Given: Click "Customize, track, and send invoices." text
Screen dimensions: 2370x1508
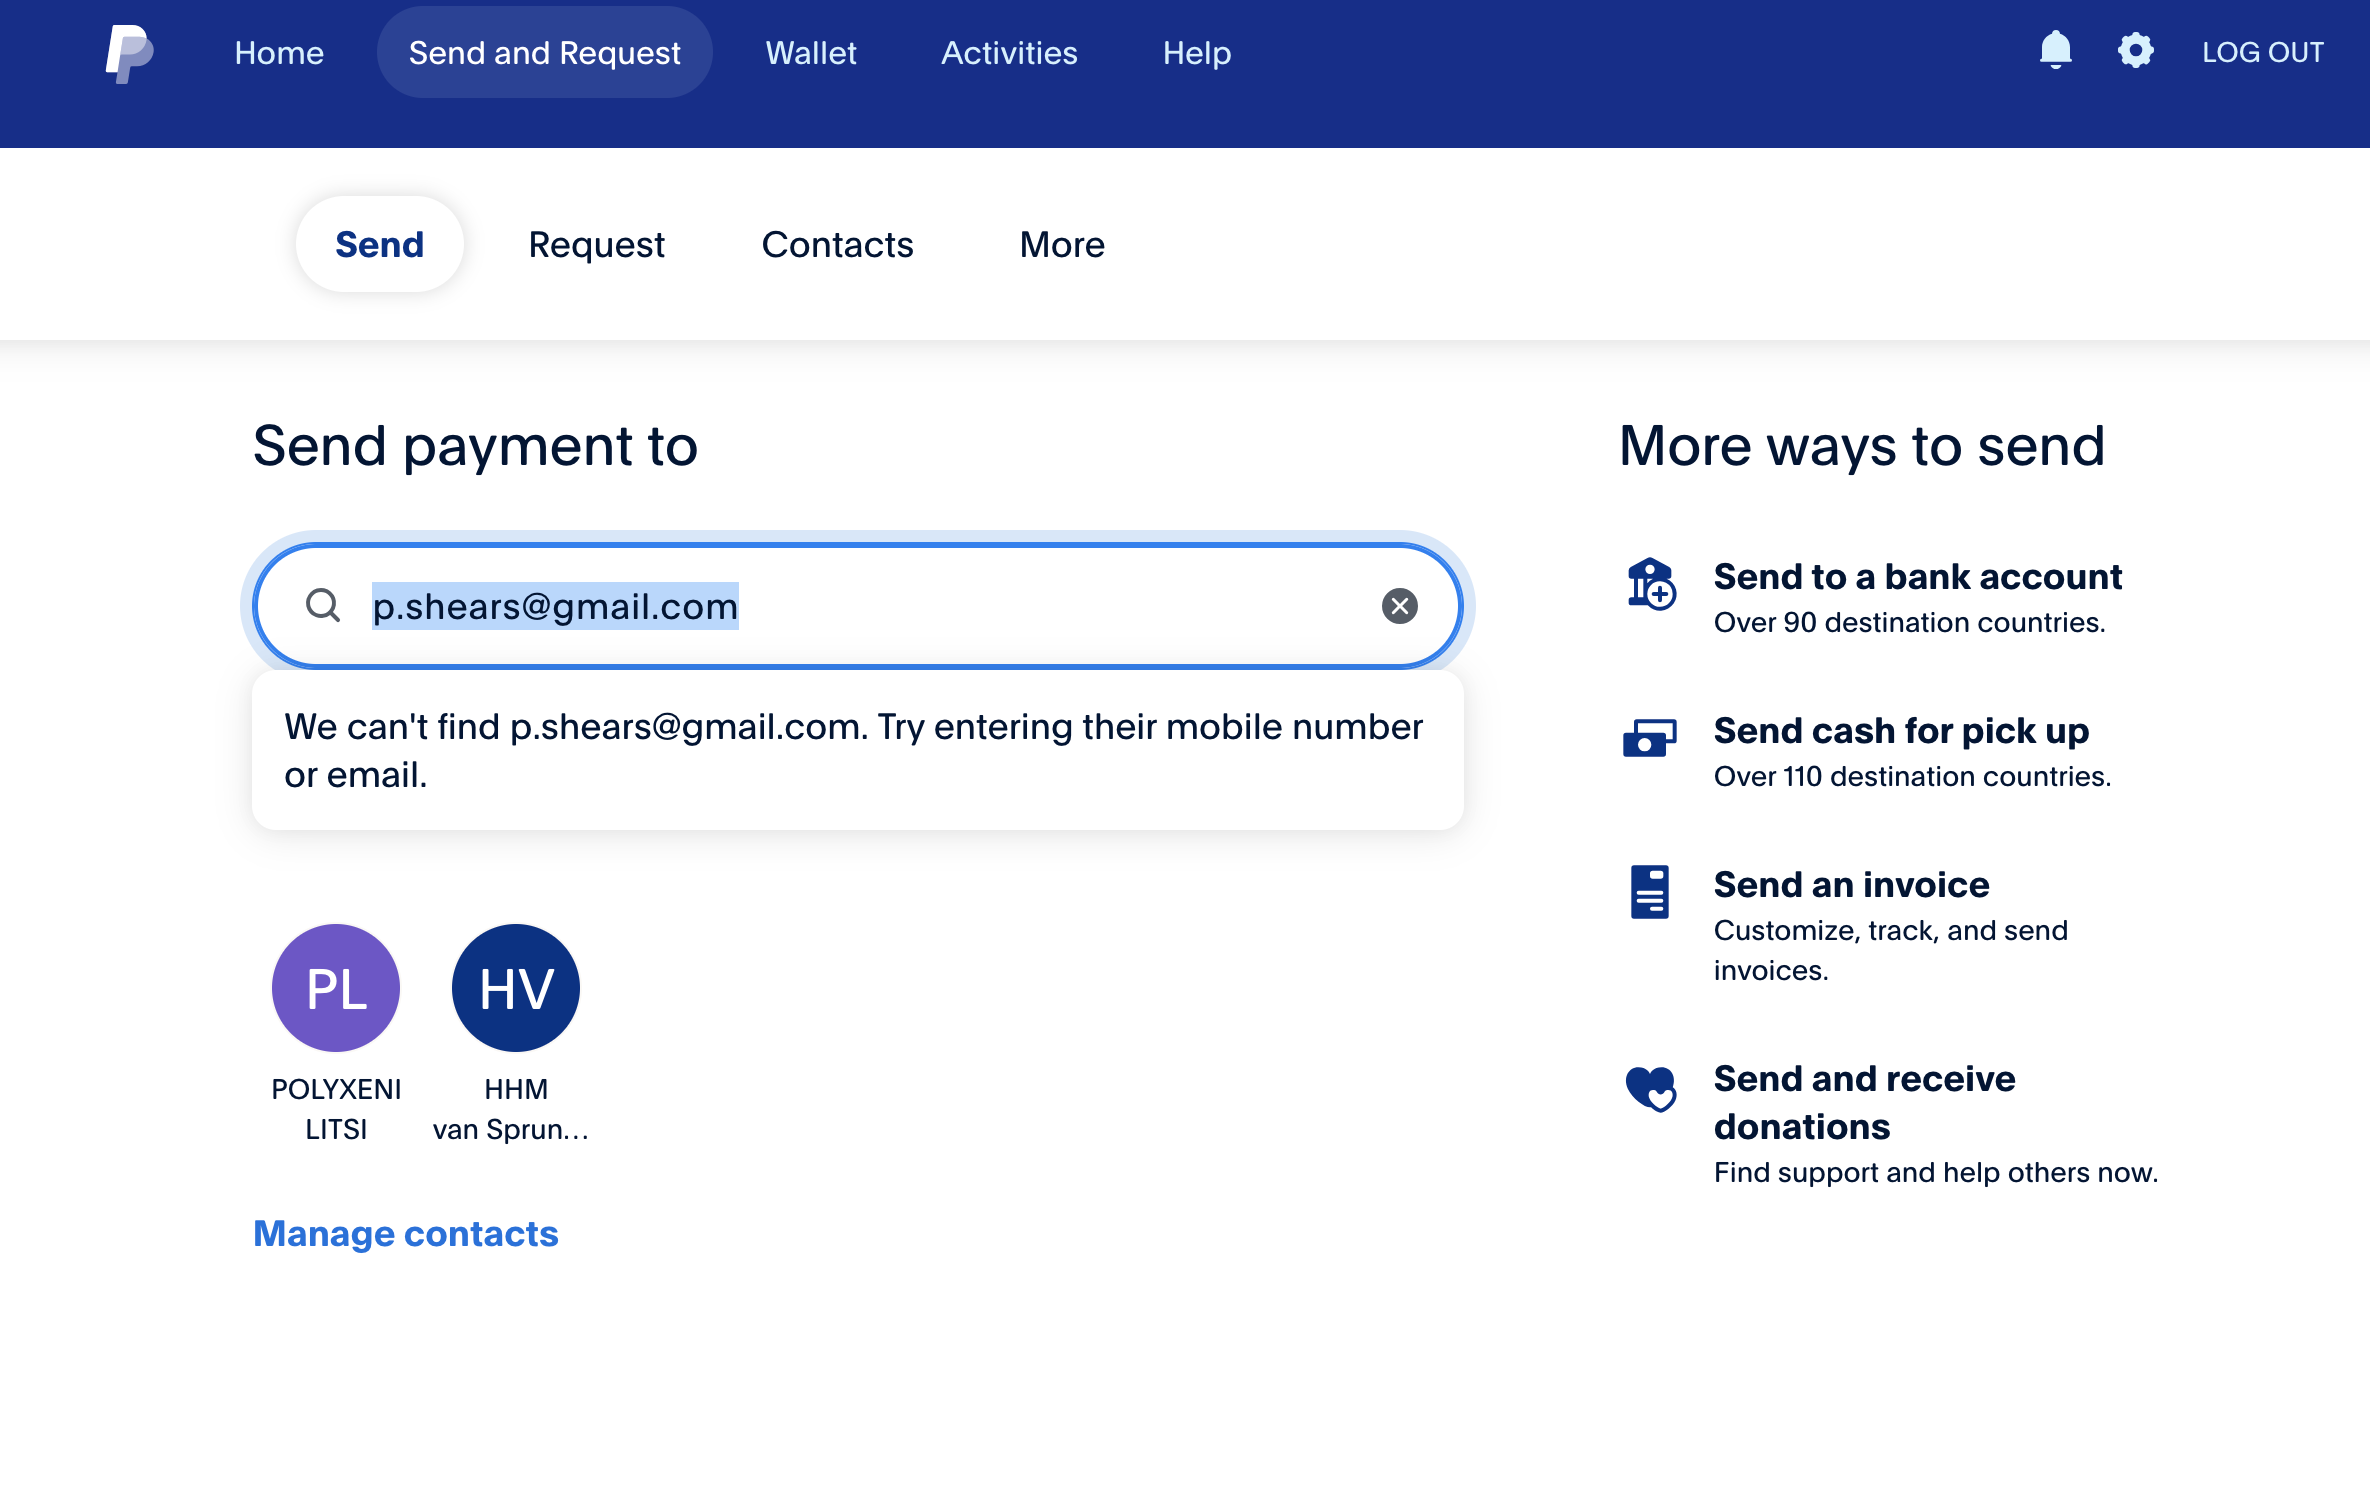Looking at the screenshot, I should [x=1891, y=950].
